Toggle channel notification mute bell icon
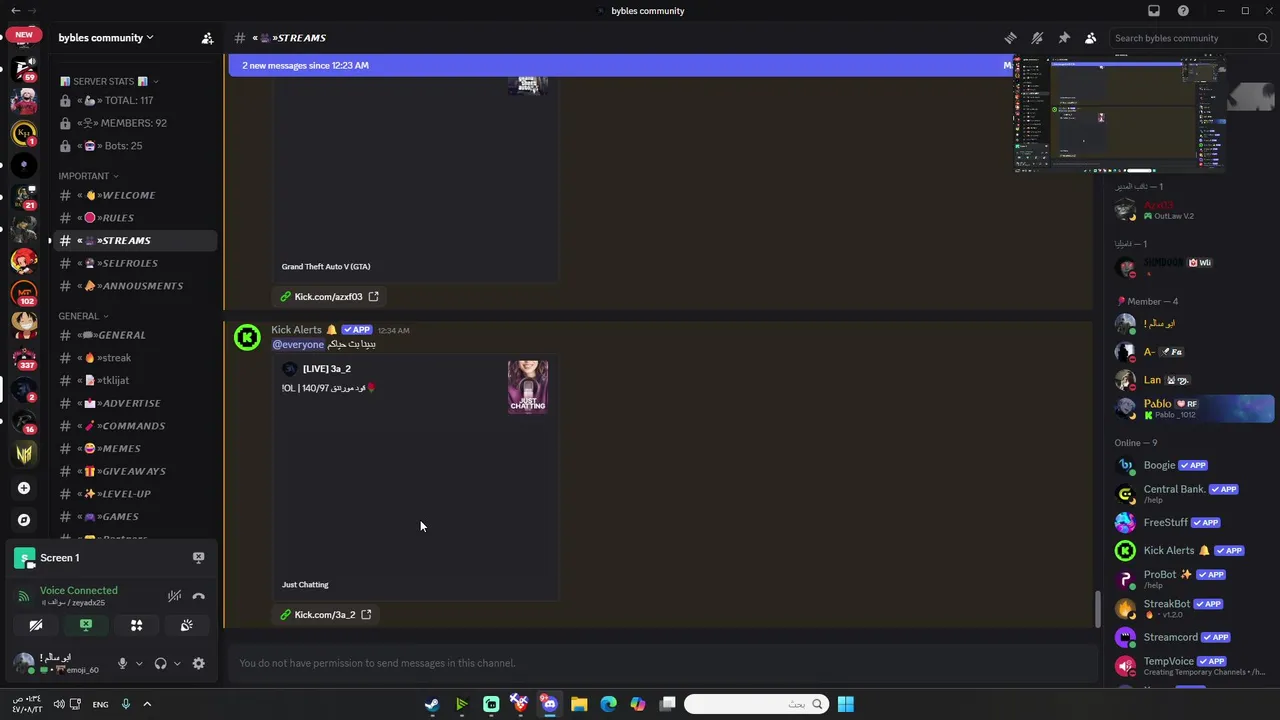Screen dimensions: 1280x720 click(x=1037, y=38)
